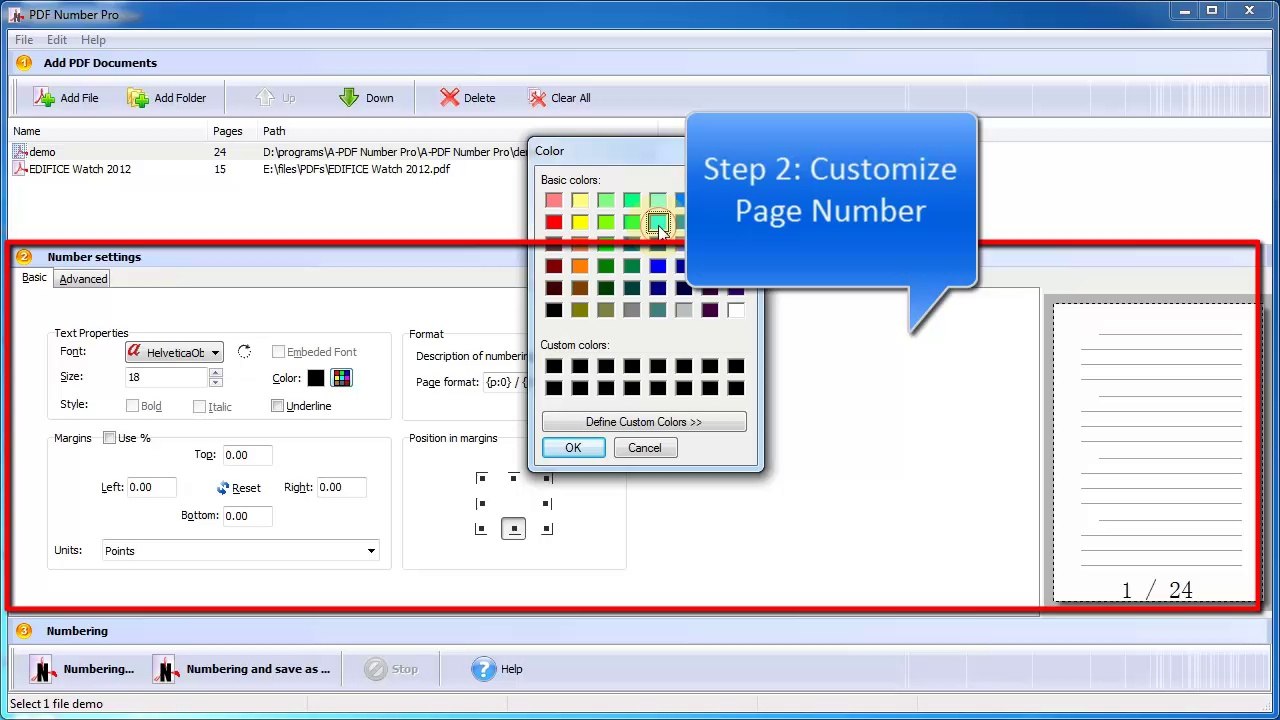Check the Use % margins option
1280x720 pixels.
click(x=110, y=438)
